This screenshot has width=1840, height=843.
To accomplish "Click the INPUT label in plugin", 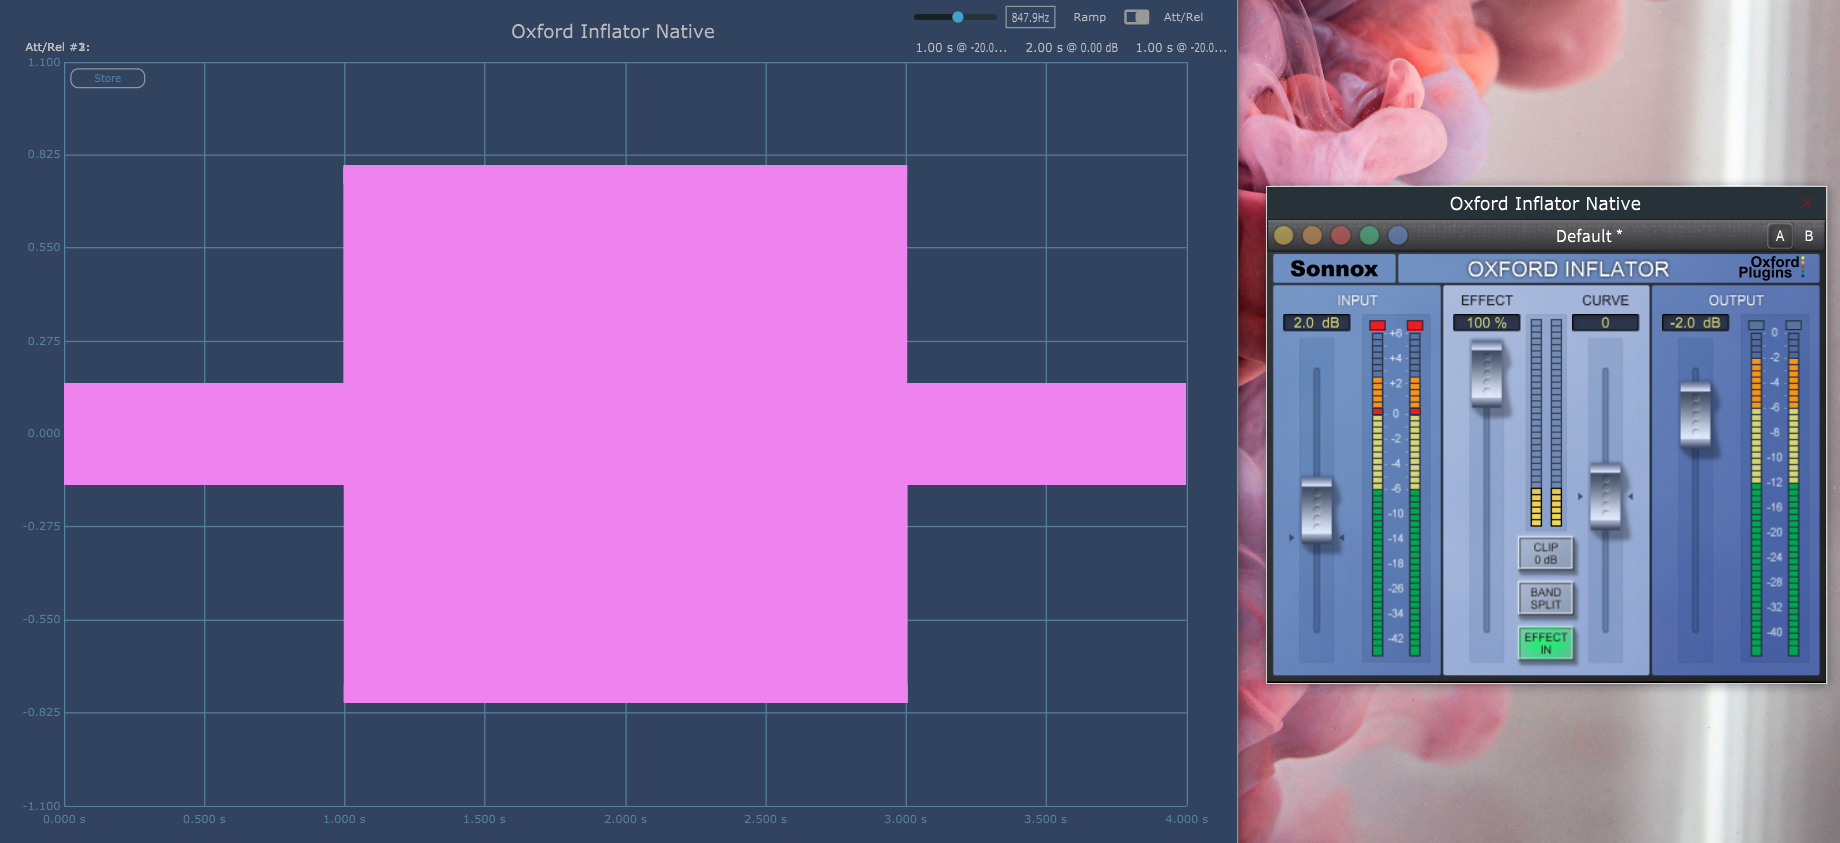I will click(x=1357, y=300).
